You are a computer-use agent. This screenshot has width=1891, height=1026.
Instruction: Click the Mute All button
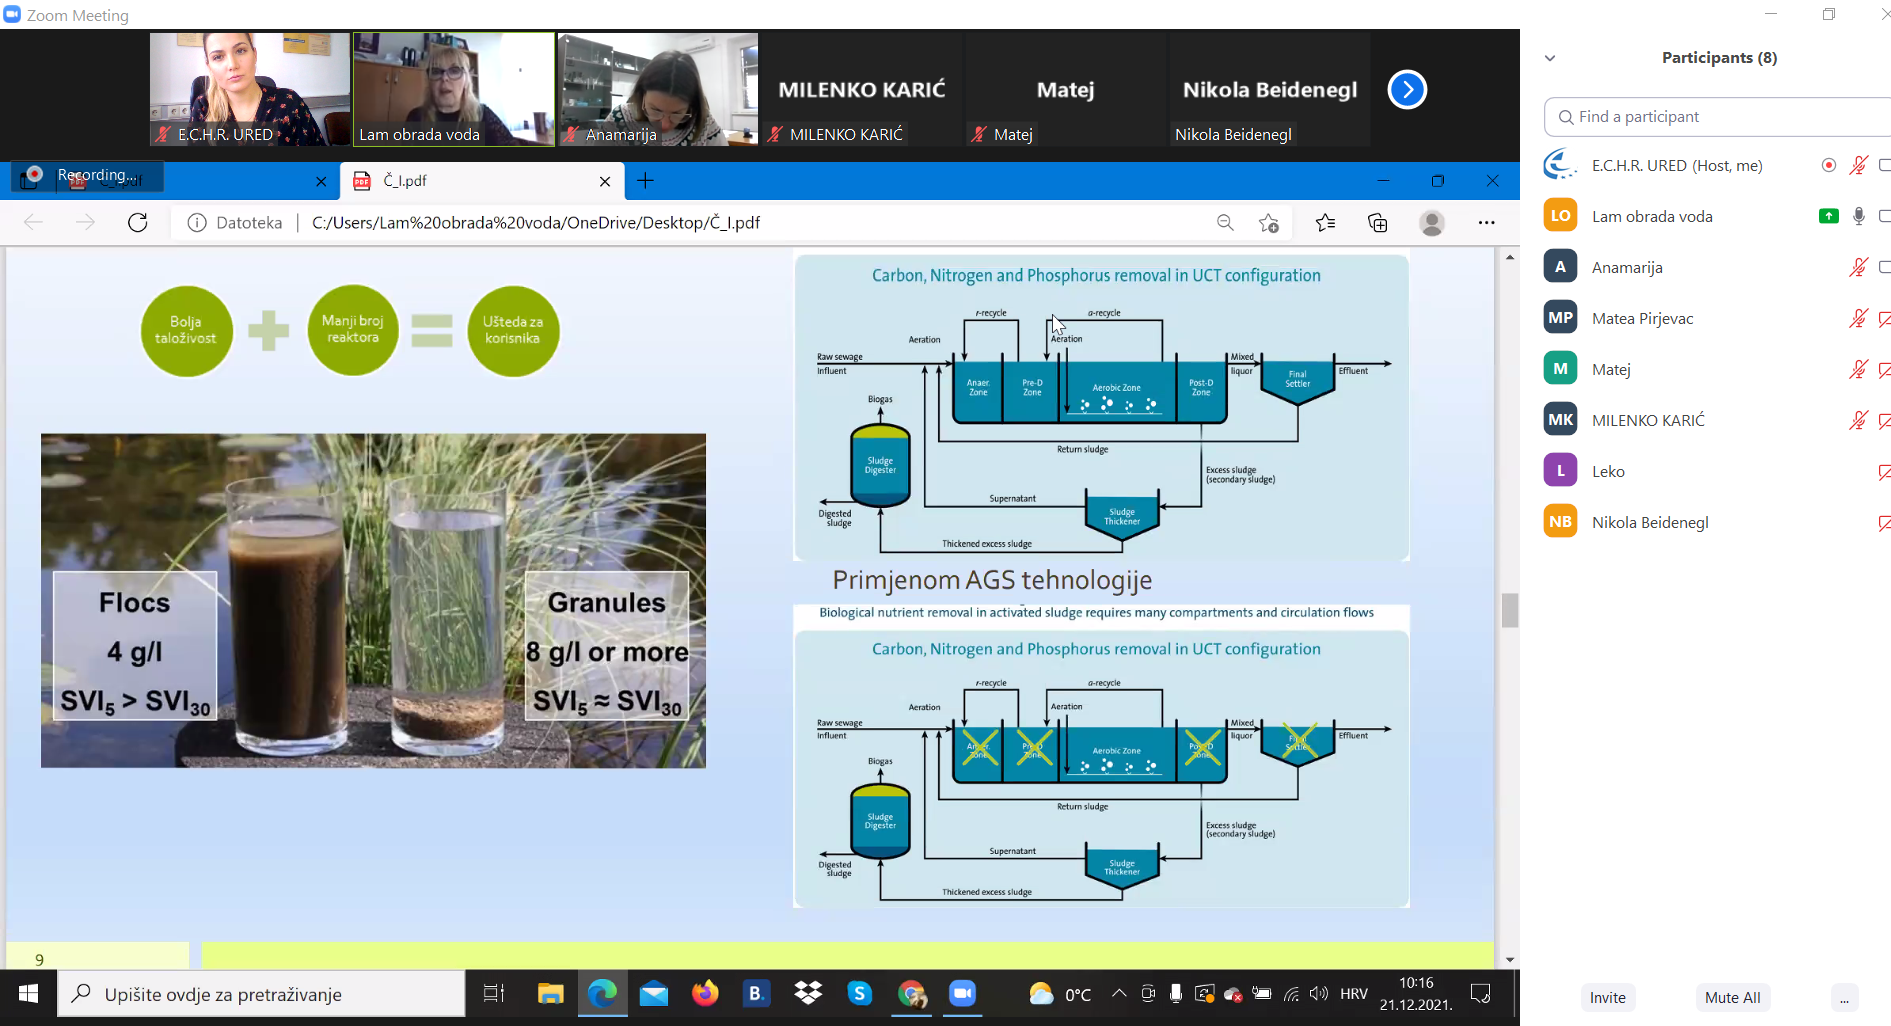1732,997
